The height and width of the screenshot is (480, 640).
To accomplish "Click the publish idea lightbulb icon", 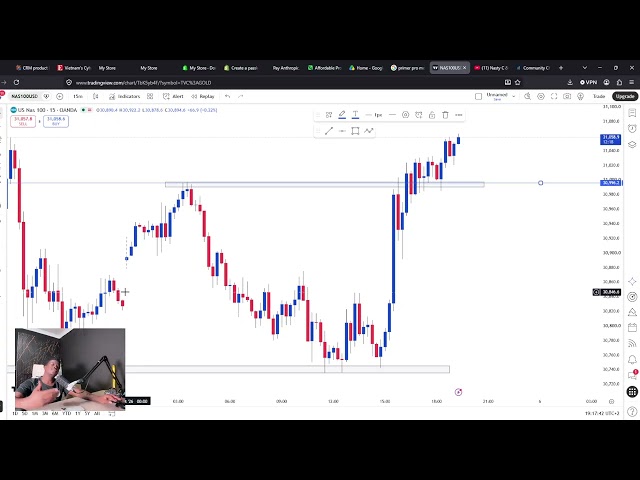I will click(580, 96).
